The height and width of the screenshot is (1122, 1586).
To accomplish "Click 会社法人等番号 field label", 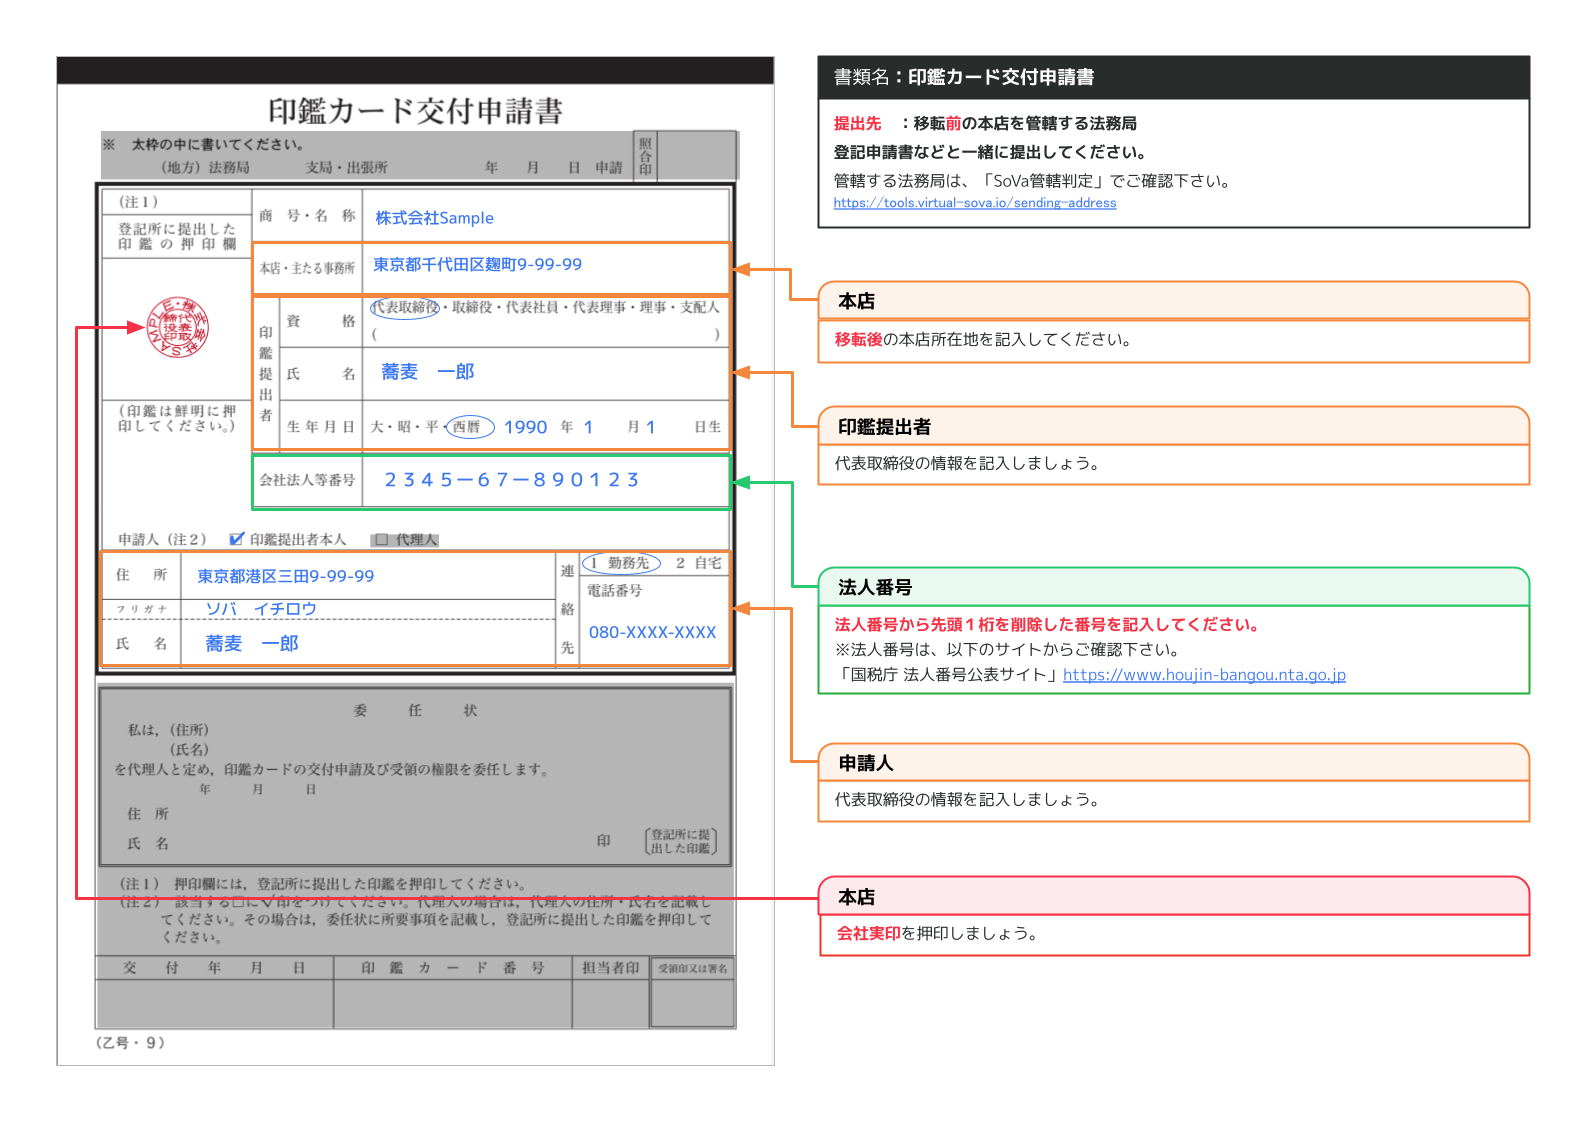I will [x=307, y=480].
